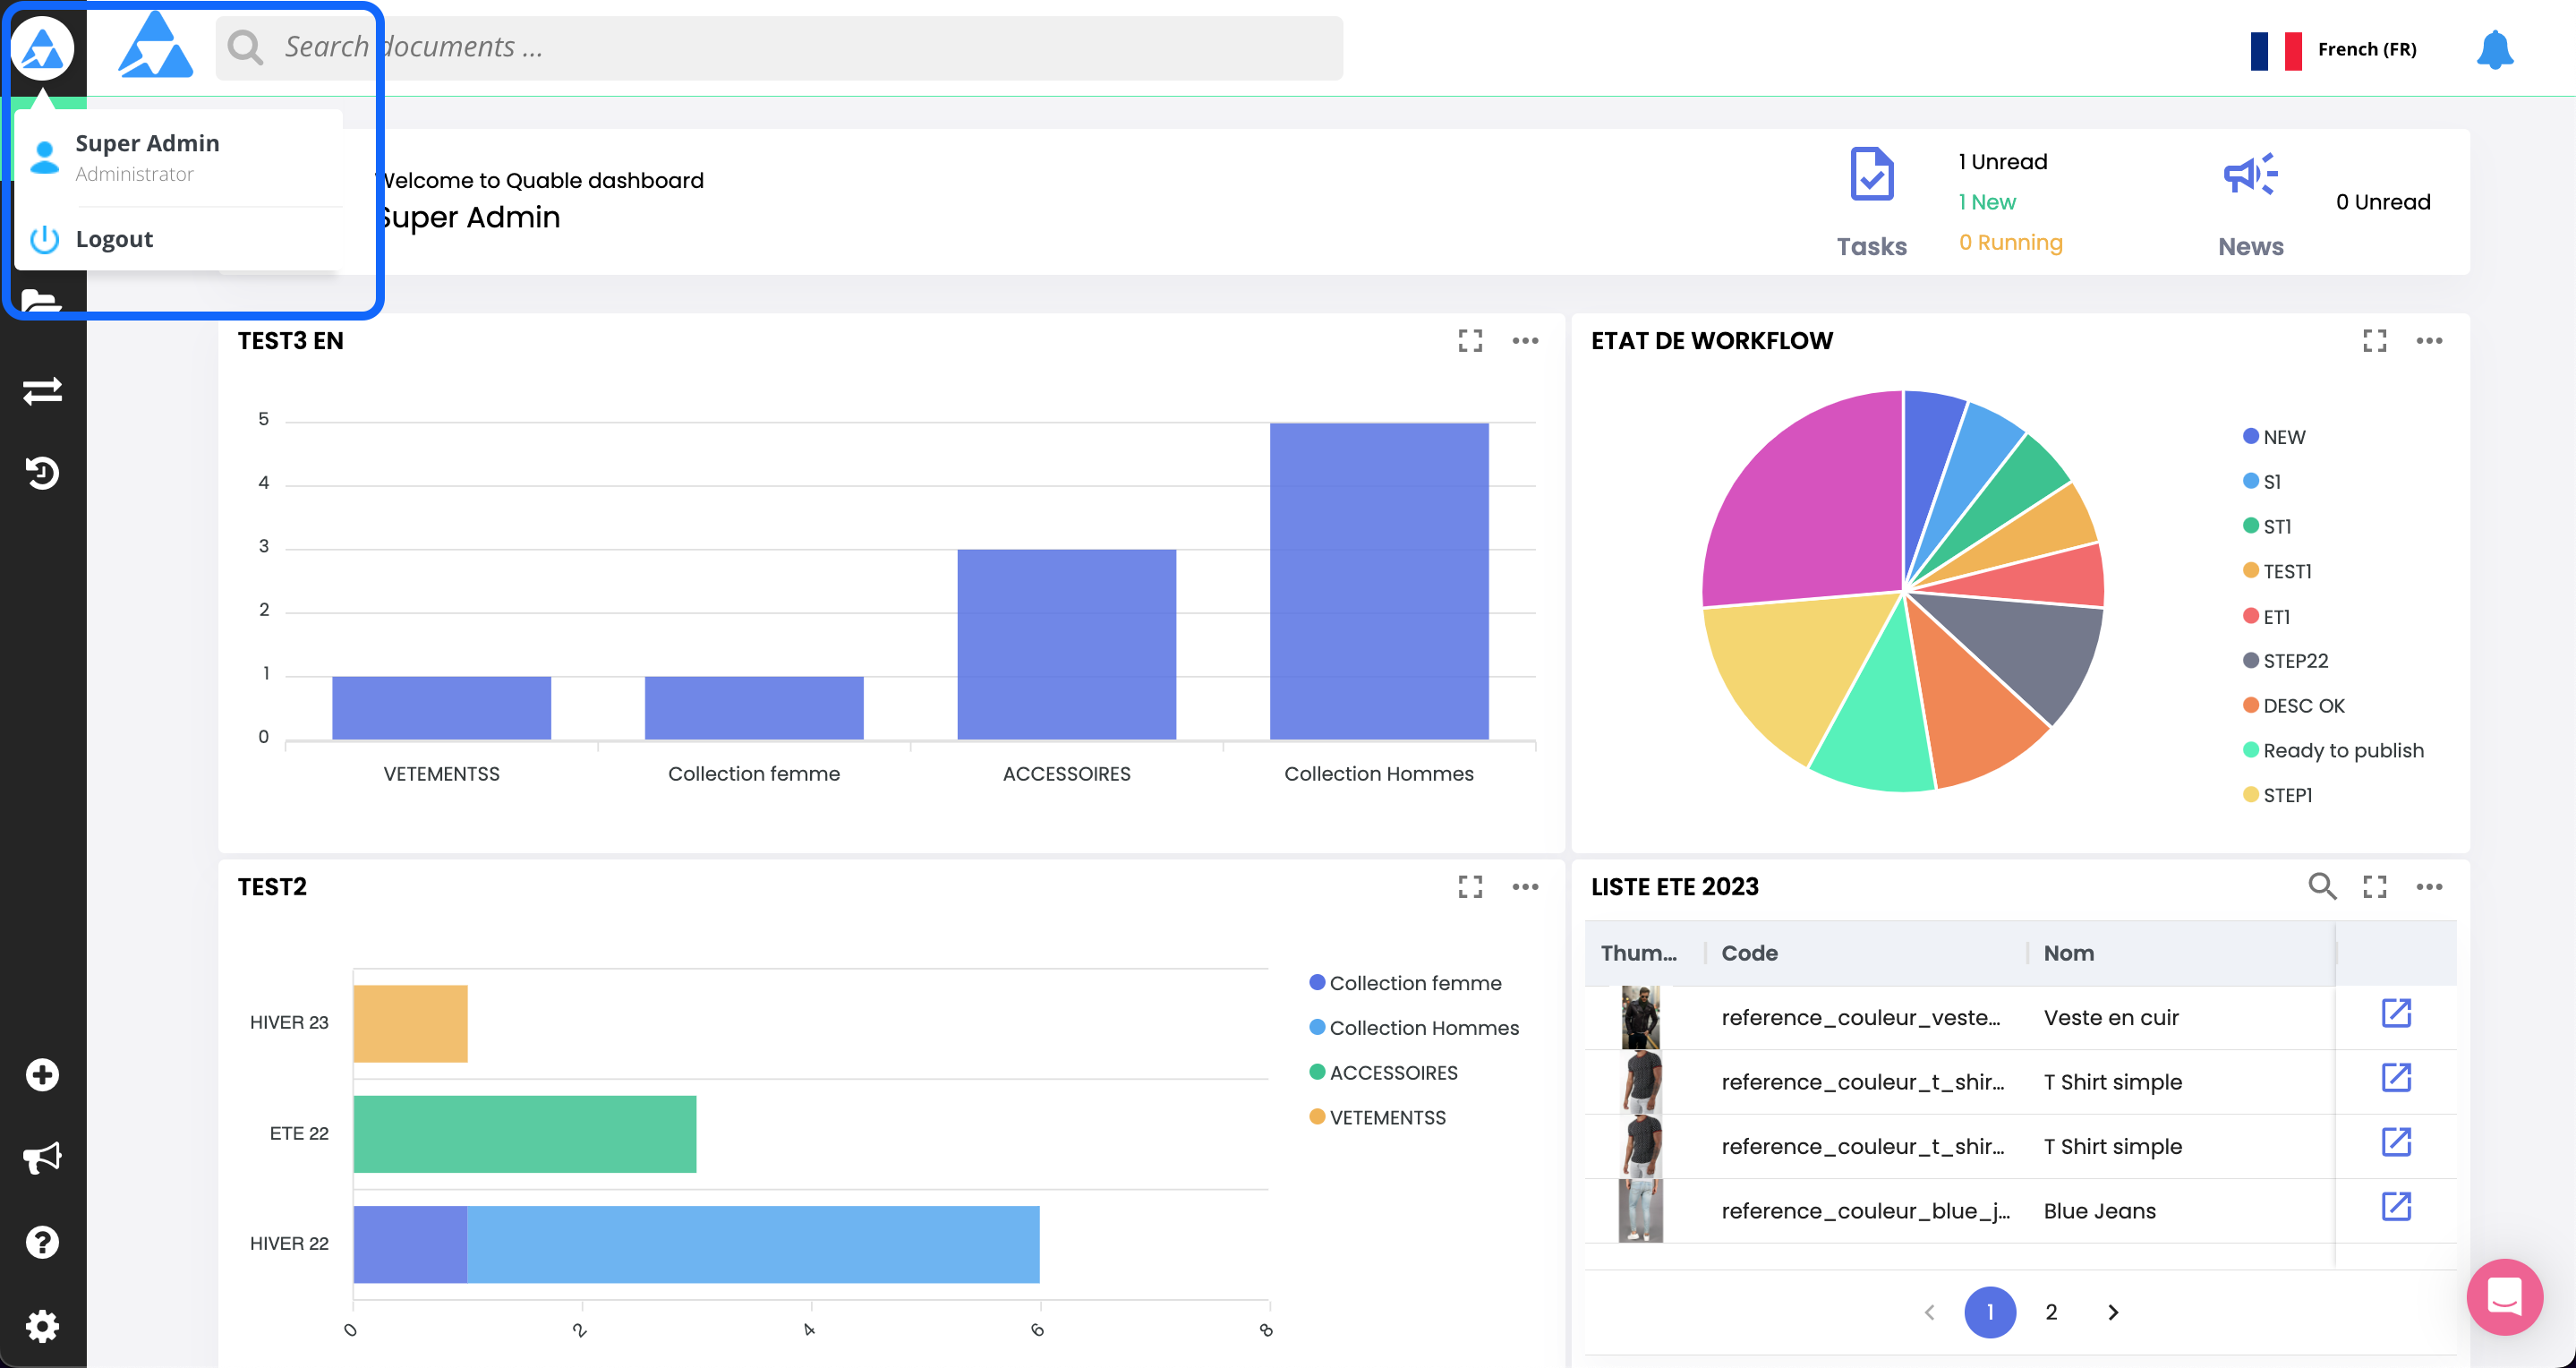
Task: Open the settings gear icon
Action: (x=42, y=1326)
